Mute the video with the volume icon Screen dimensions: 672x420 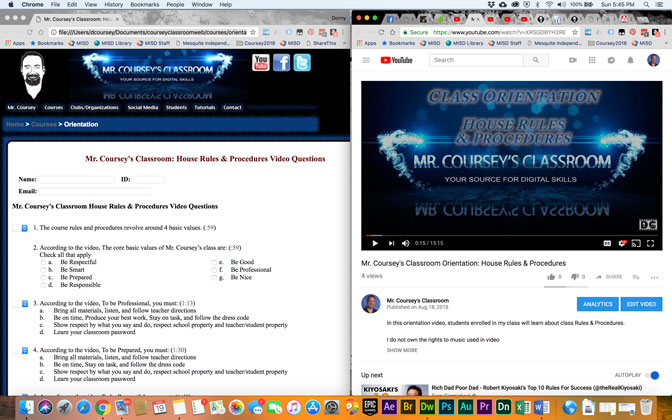[406, 243]
